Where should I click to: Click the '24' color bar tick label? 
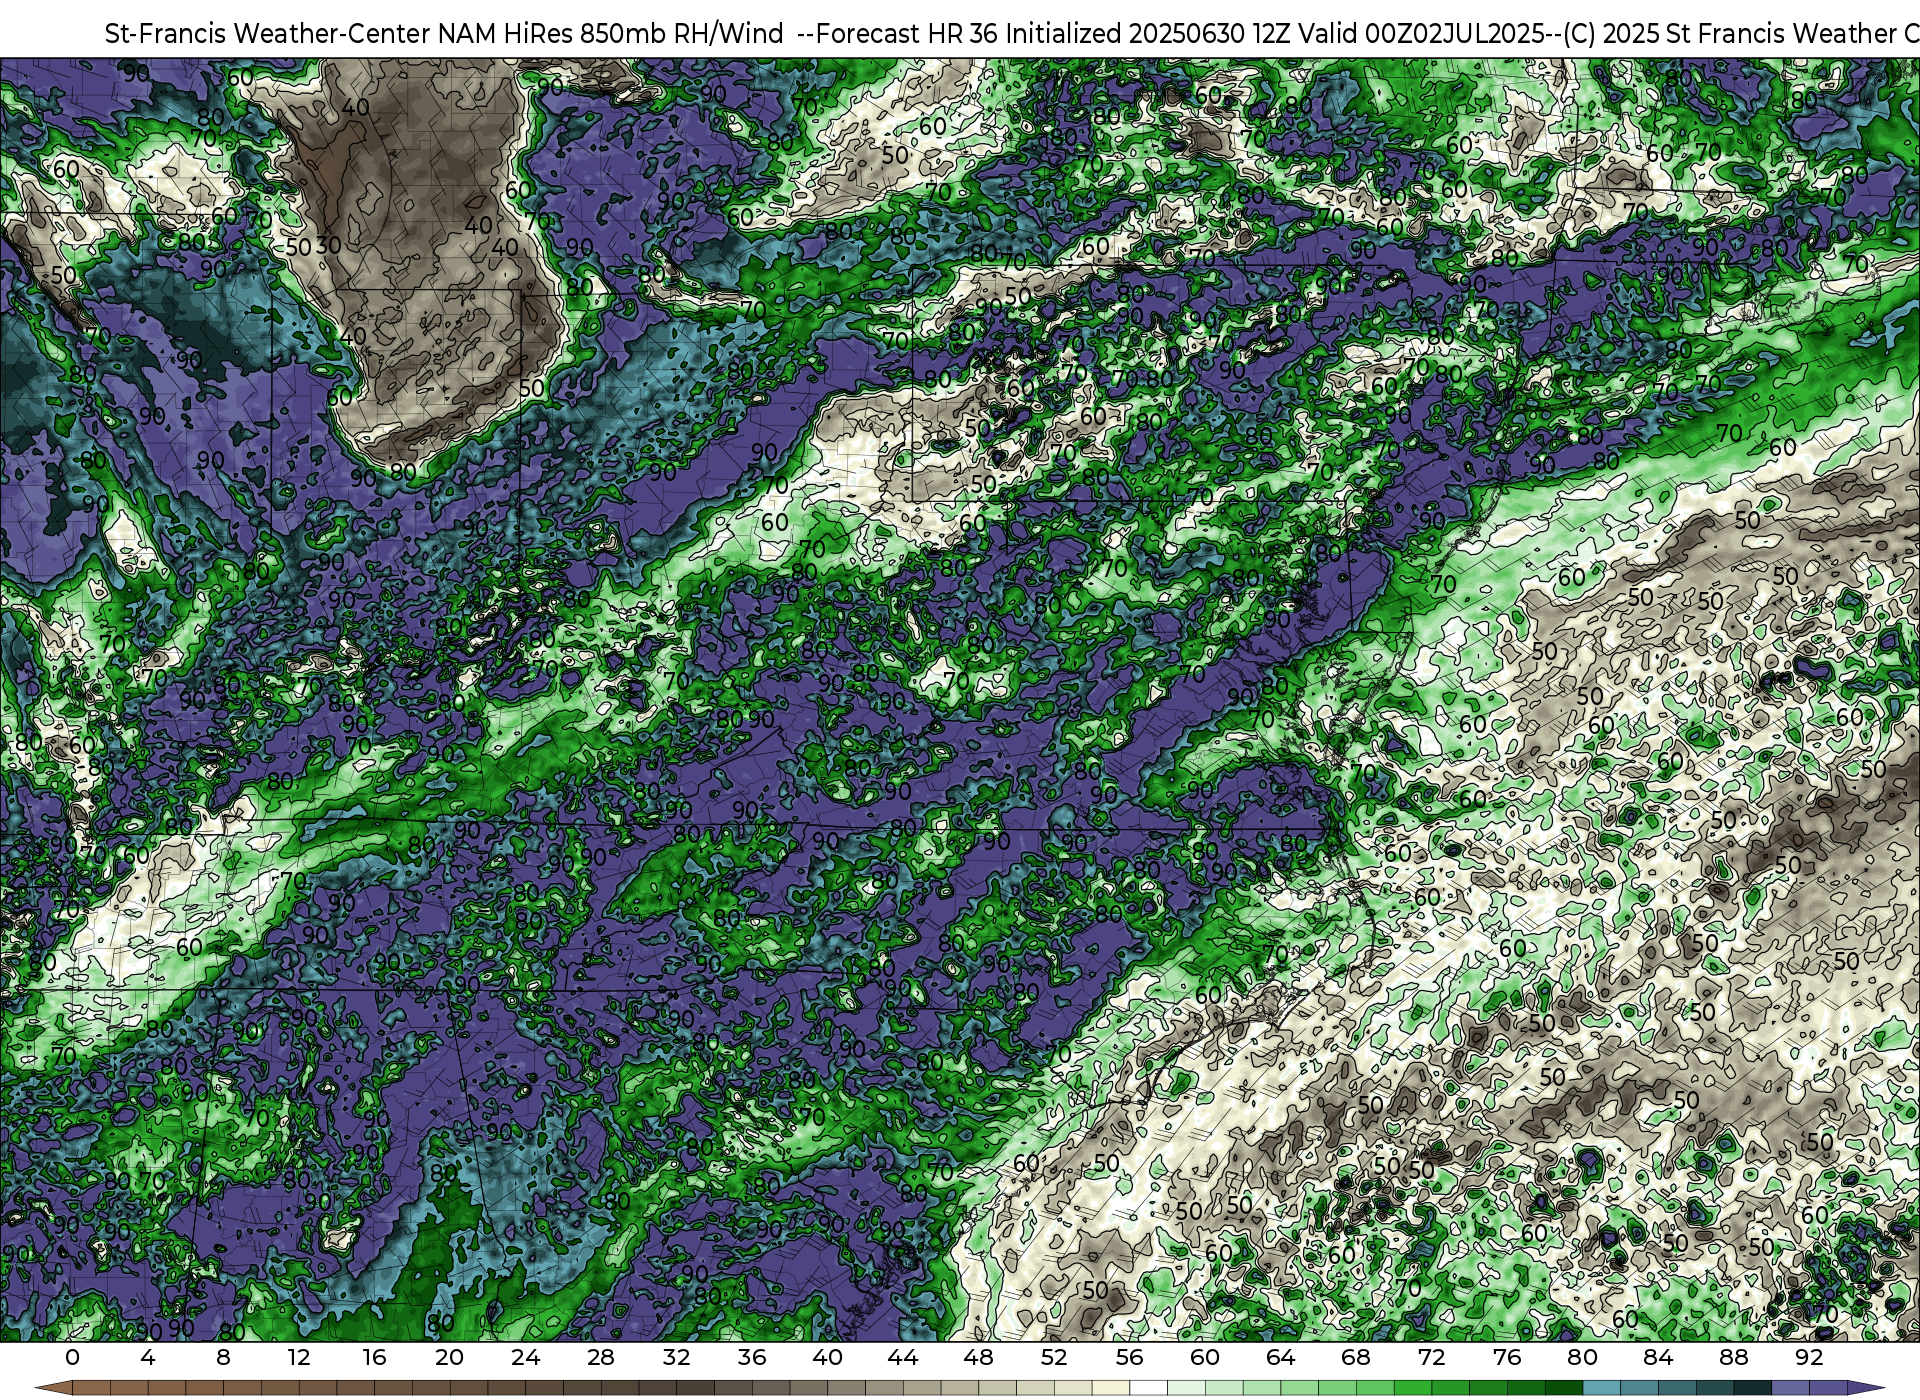525,1357
